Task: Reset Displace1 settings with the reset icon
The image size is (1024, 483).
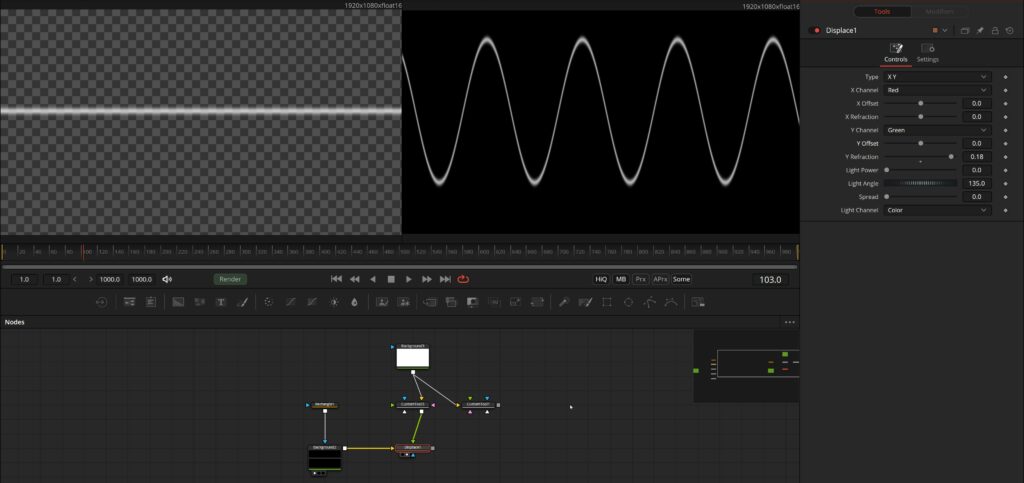Action: tap(1010, 31)
